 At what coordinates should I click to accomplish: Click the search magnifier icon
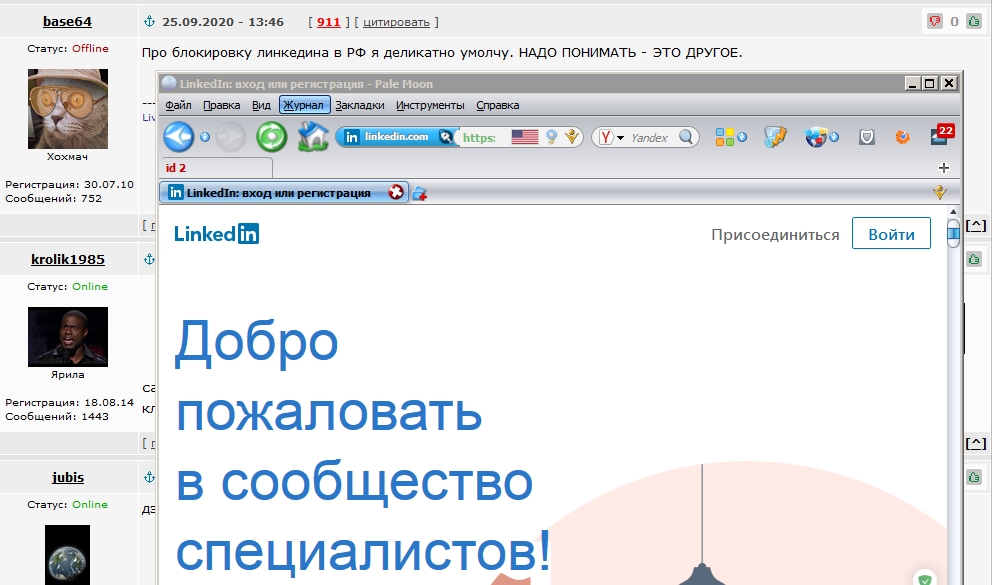tap(686, 137)
